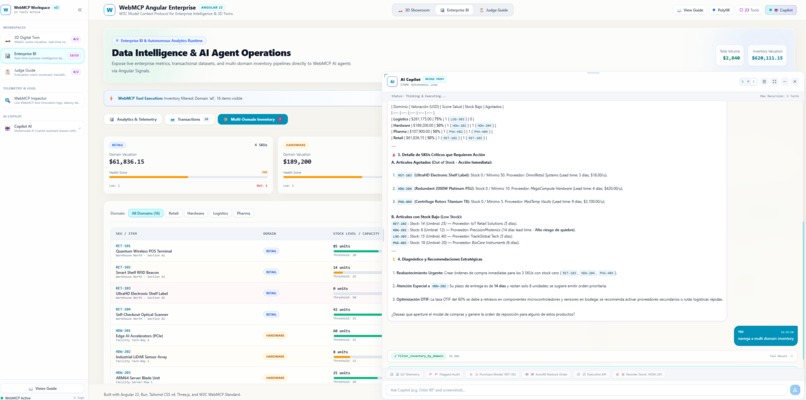Filter by All Domains chip
Screen dimensions: 806x400
[145, 213]
